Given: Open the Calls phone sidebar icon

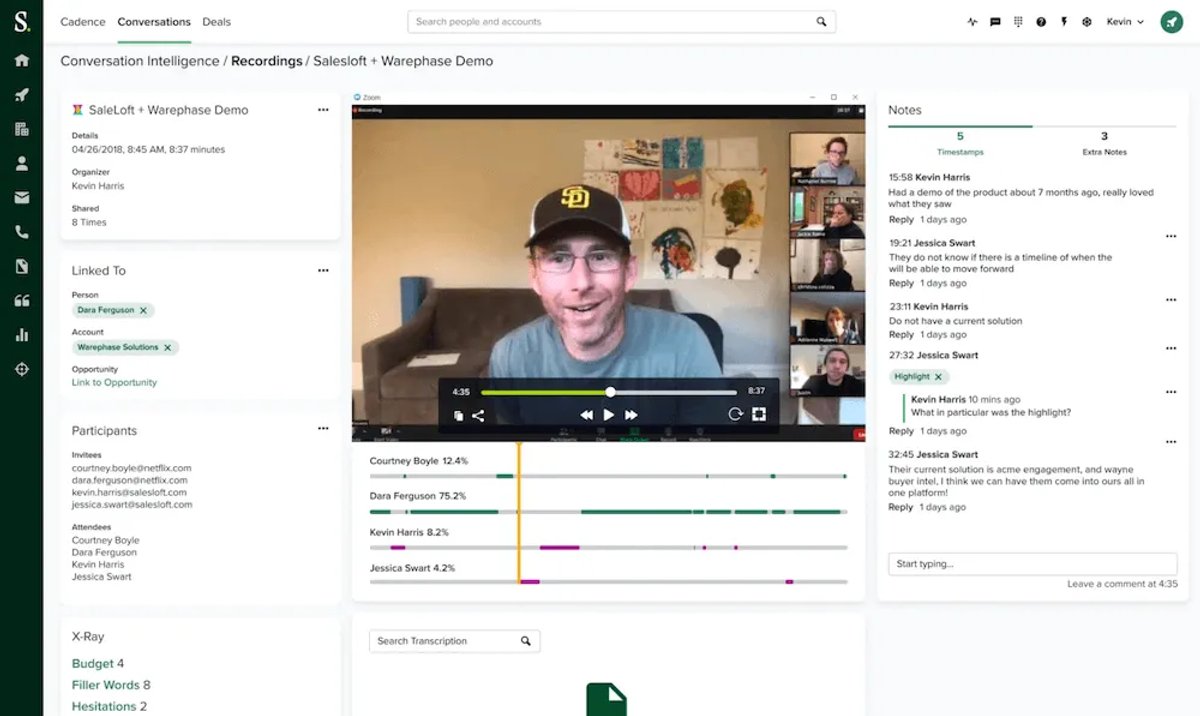Looking at the screenshot, I should [21, 232].
